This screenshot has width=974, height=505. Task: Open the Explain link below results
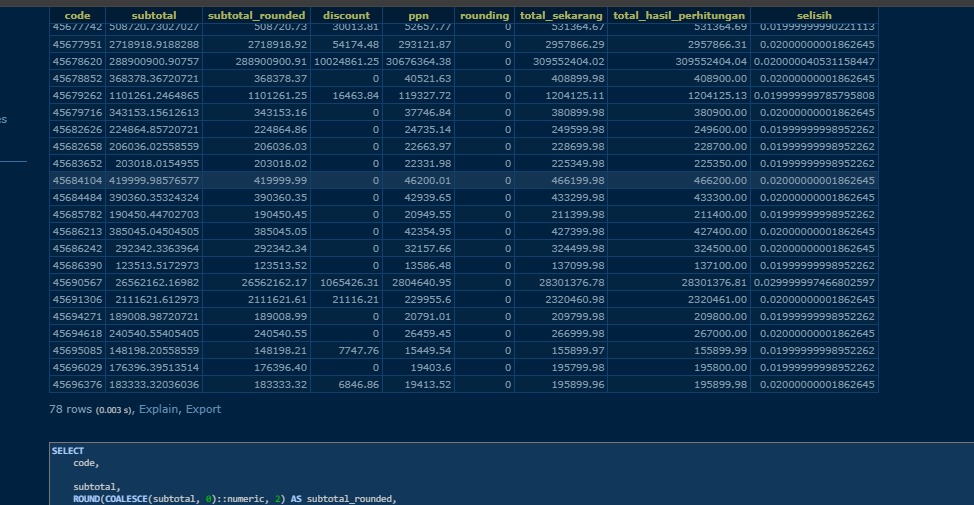[158, 409]
